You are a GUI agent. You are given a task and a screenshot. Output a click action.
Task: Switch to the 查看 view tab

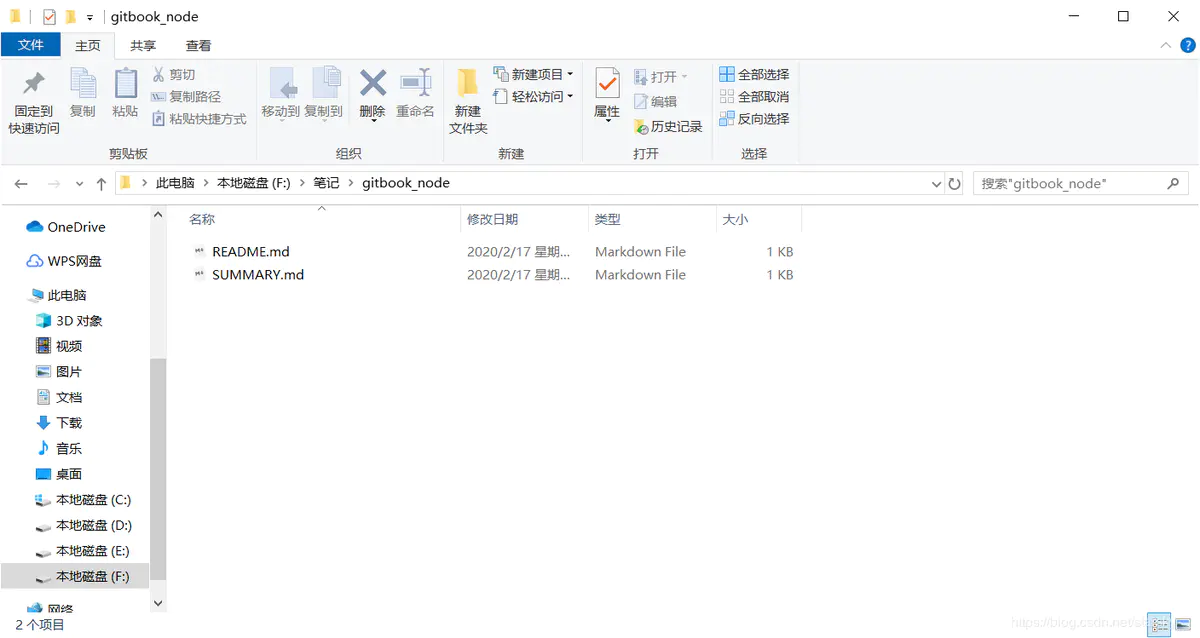coord(198,46)
